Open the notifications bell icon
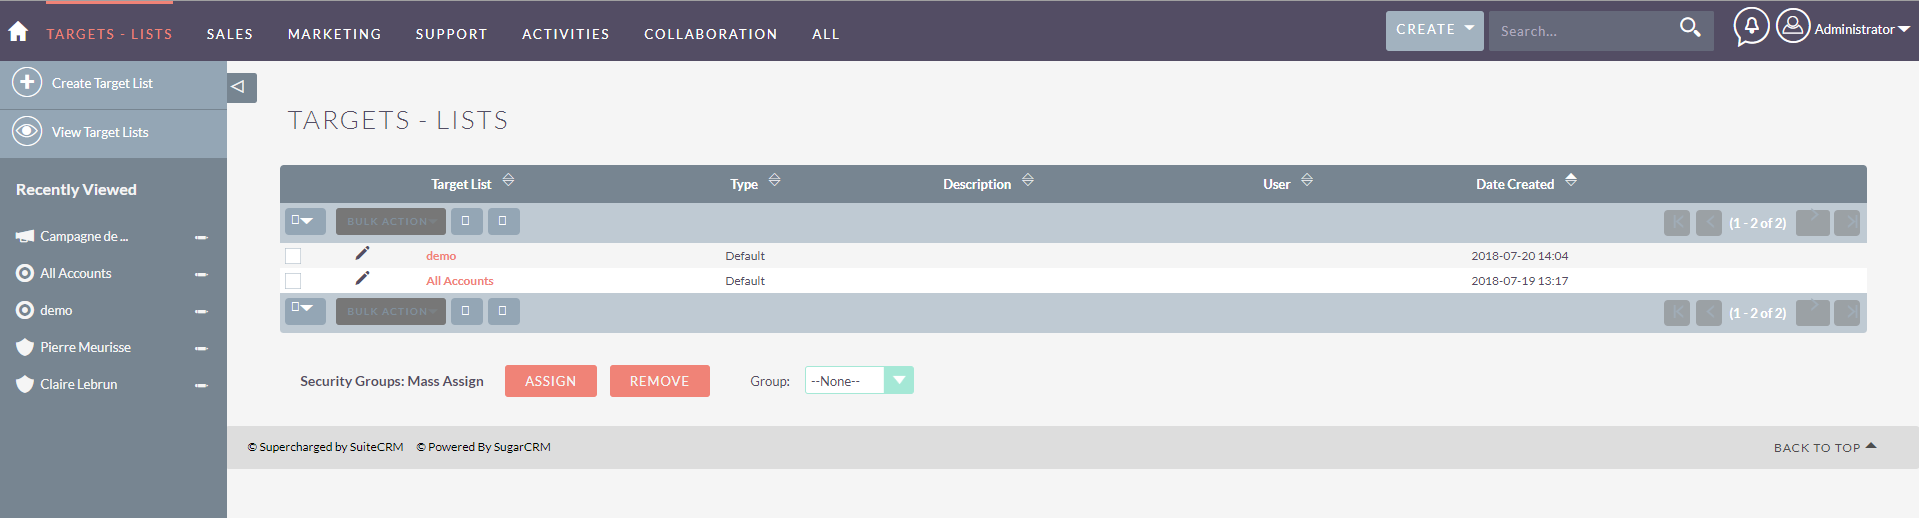The width and height of the screenshot is (1919, 518). (x=1751, y=27)
